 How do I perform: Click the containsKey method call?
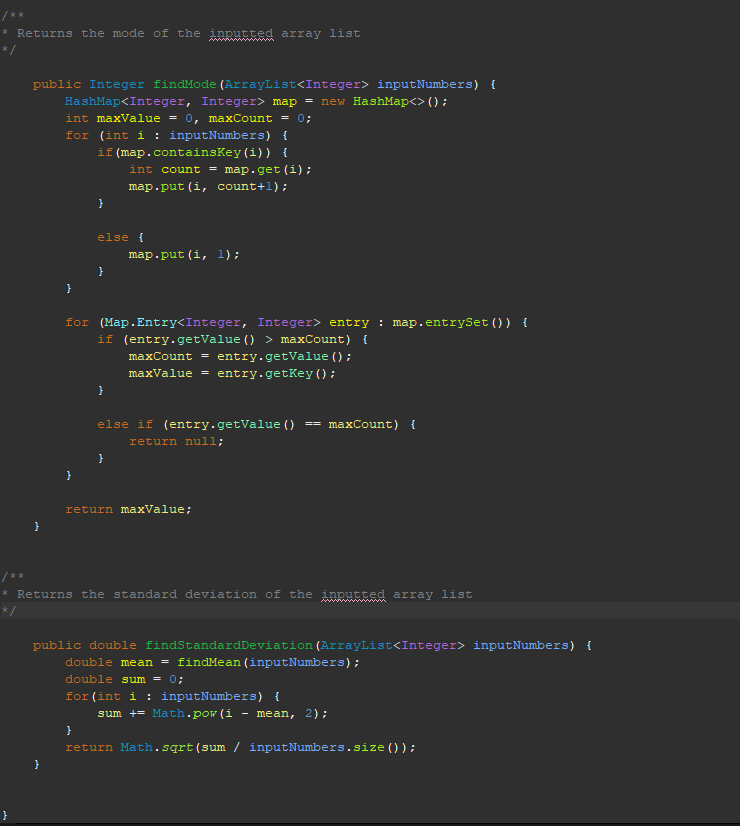[x=197, y=152]
